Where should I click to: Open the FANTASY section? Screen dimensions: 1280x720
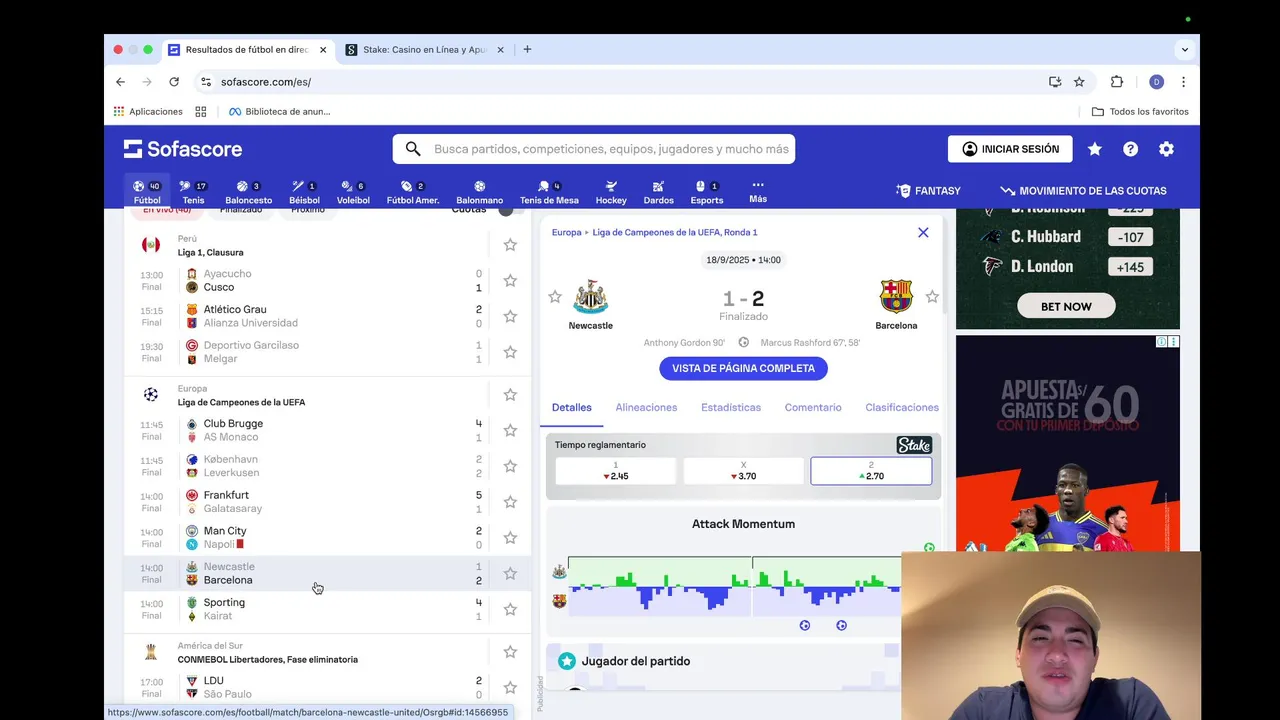click(x=928, y=191)
